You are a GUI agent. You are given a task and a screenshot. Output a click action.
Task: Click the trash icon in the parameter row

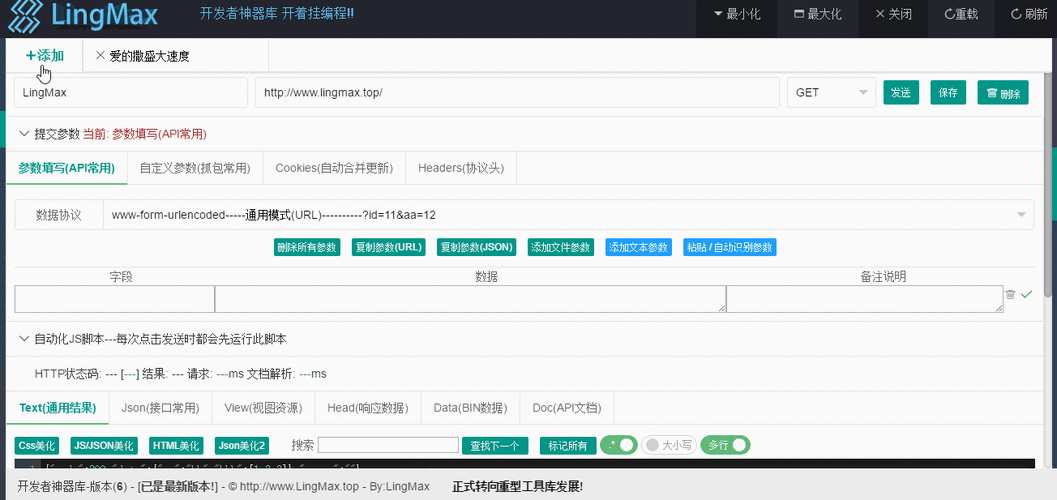pyautogui.click(x=1010, y=294)
